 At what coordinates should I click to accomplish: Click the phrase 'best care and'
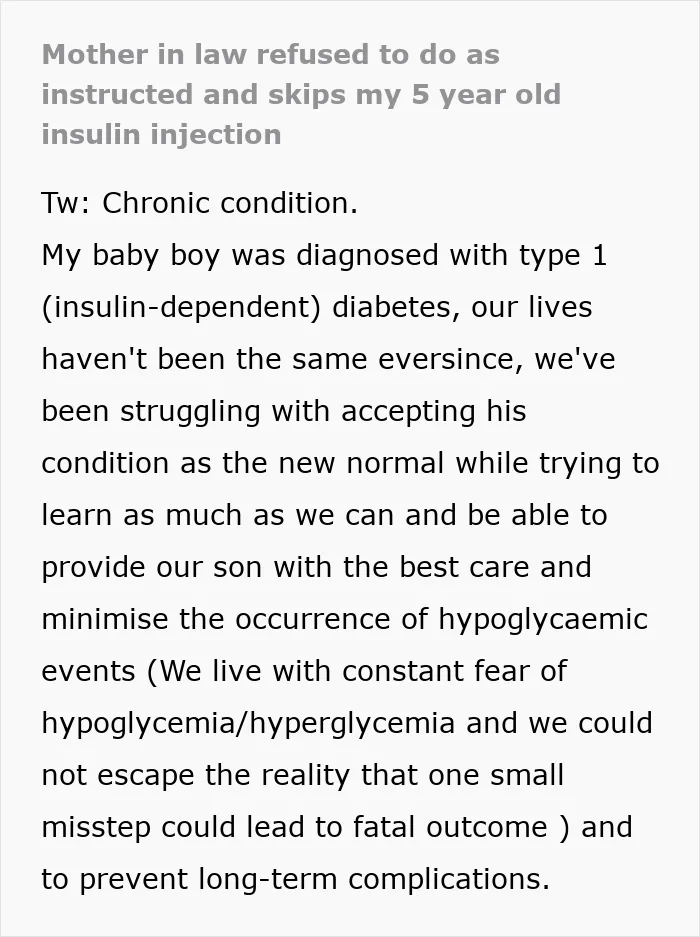click(495, 567)
